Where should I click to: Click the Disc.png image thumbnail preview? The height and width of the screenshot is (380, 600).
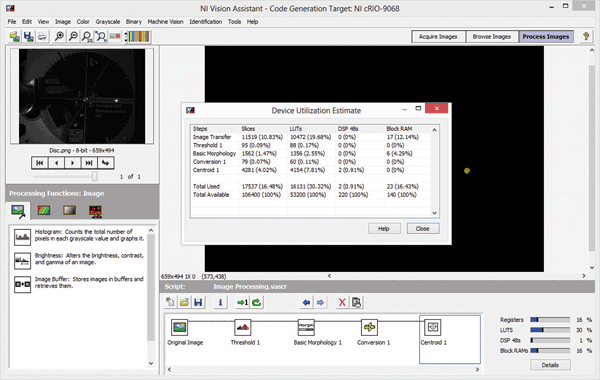pyautogui.click(x=82, y=96)
